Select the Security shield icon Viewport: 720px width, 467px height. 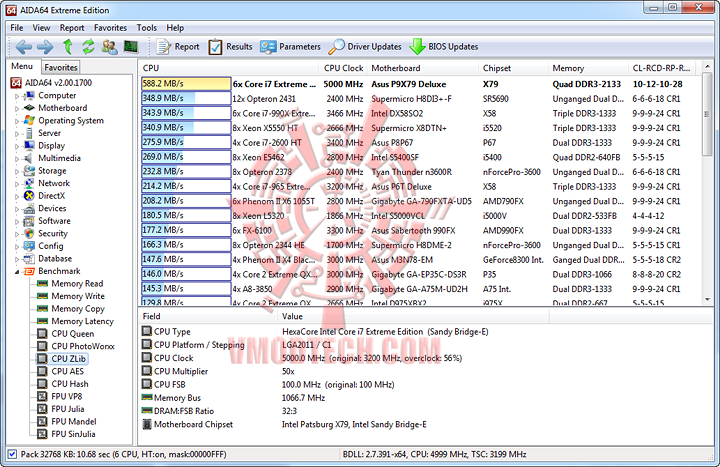[x=29, y=233]
